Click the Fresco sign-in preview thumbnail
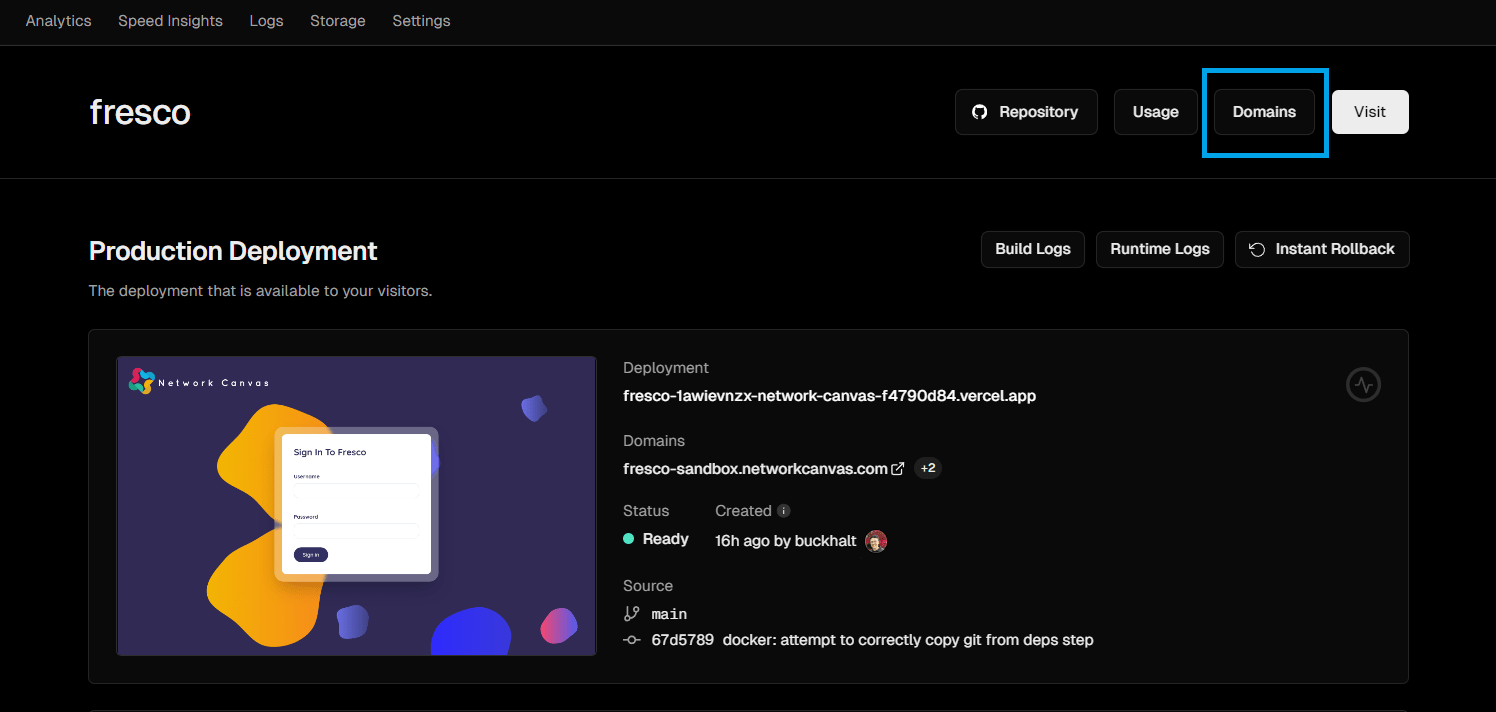 356,506
